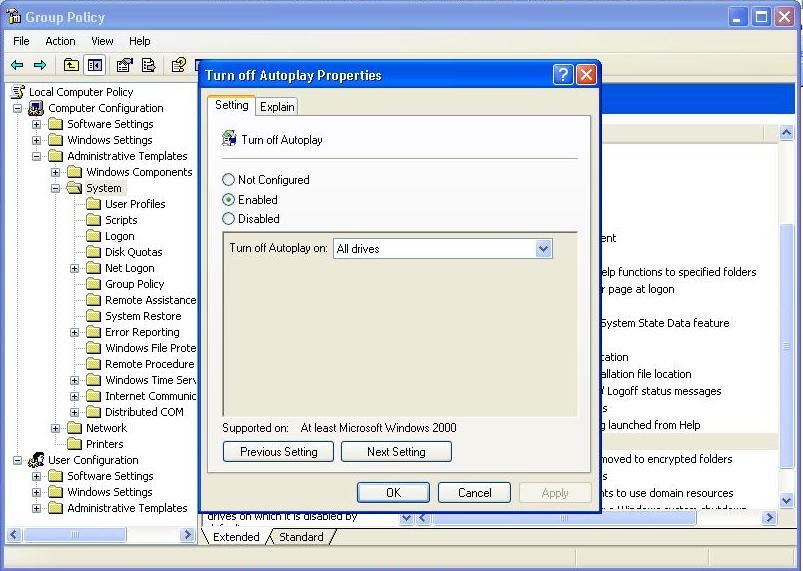Select the User Profiles folder icon

tap(93, 204)
